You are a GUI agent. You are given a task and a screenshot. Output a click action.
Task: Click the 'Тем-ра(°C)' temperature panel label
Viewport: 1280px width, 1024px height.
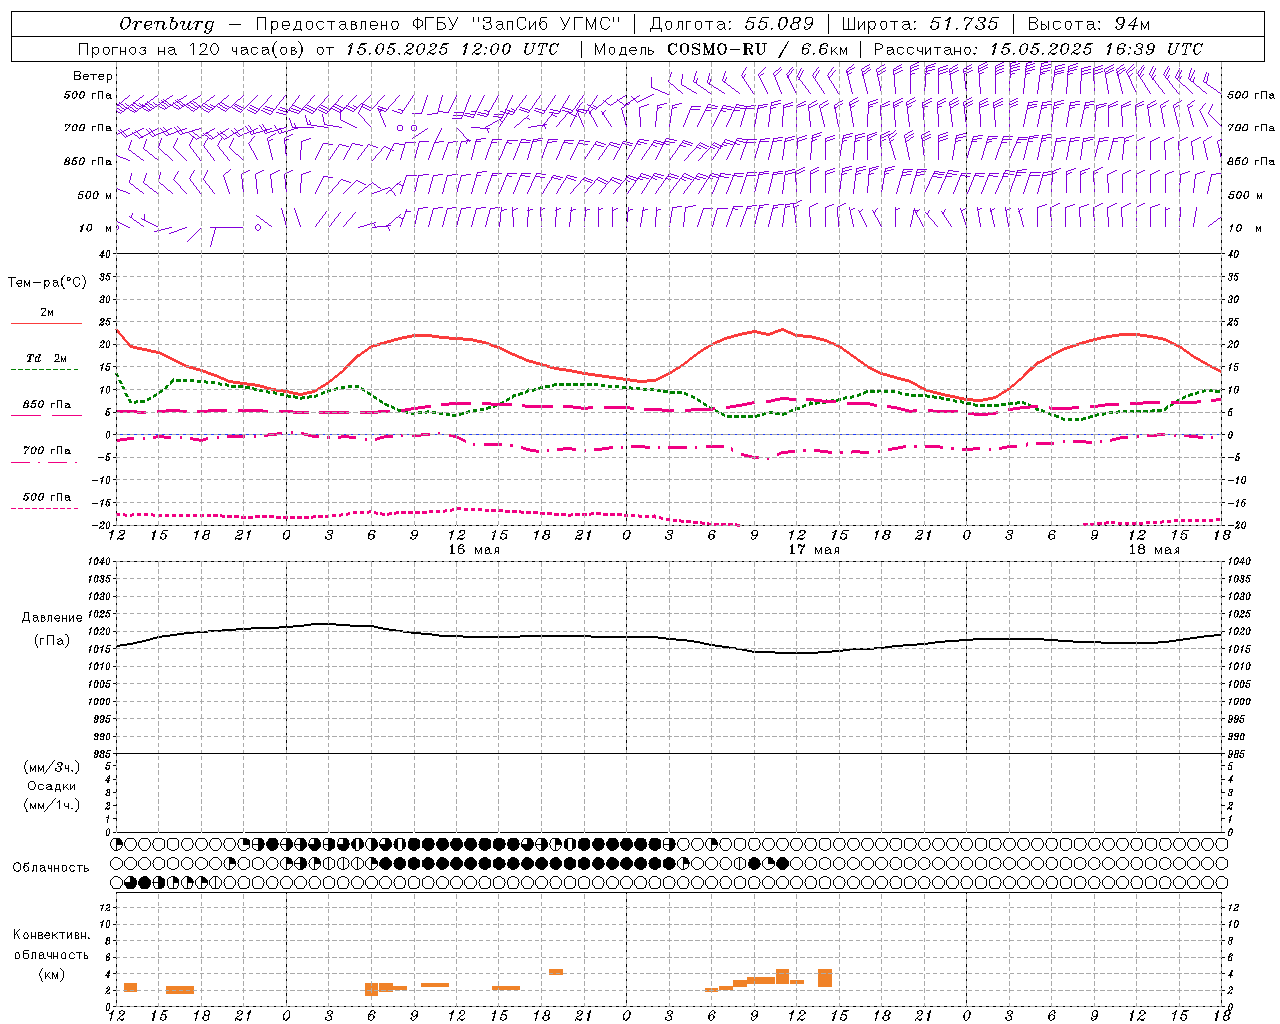click(x=47, y=283)
